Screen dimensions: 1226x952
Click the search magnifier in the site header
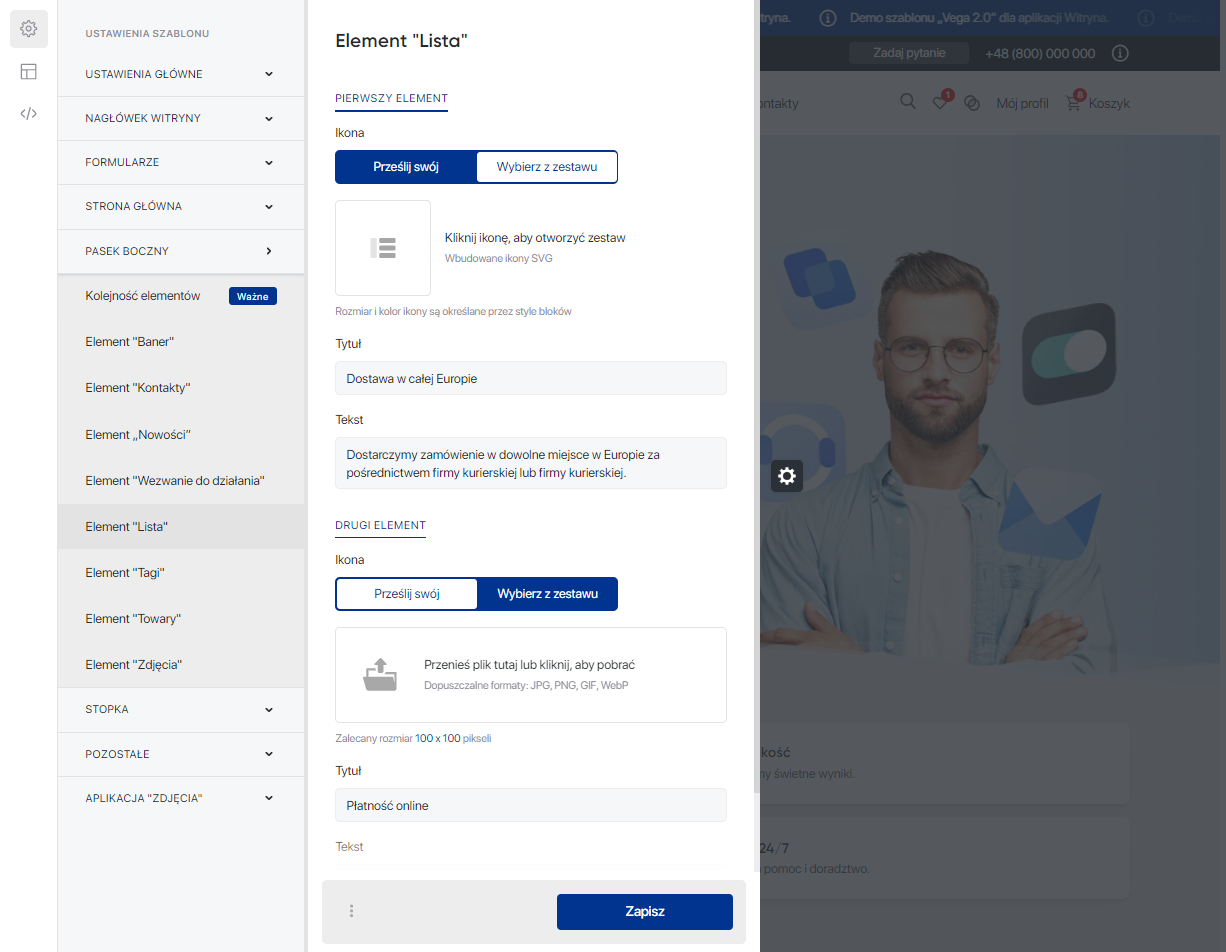pos(907,101)
